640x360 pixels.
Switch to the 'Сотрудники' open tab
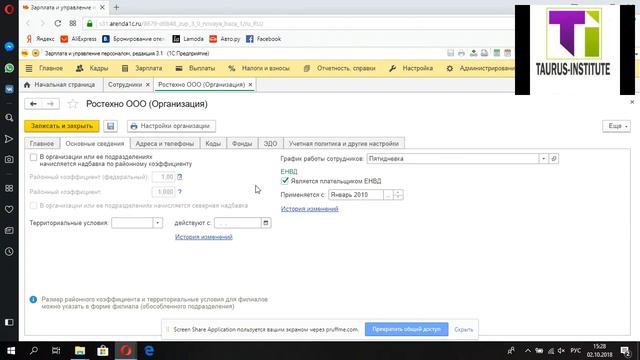(125, 85)
